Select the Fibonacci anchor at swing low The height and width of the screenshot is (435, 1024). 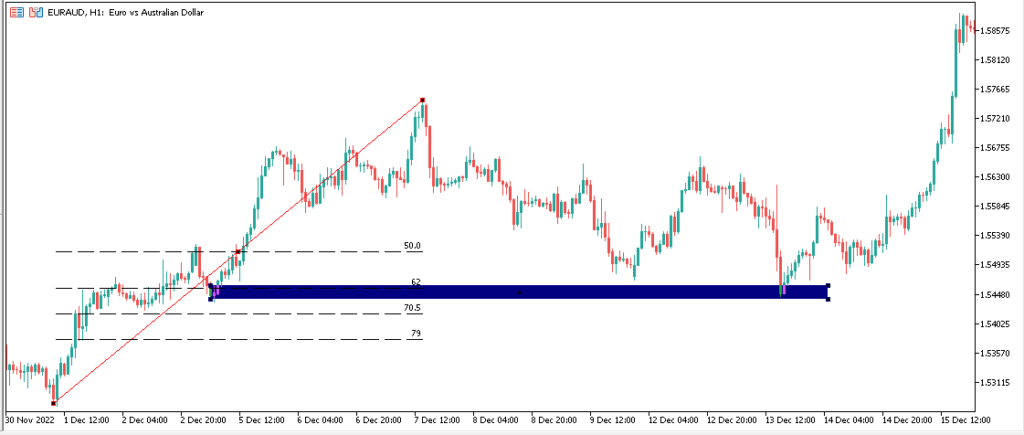point(54,402)
